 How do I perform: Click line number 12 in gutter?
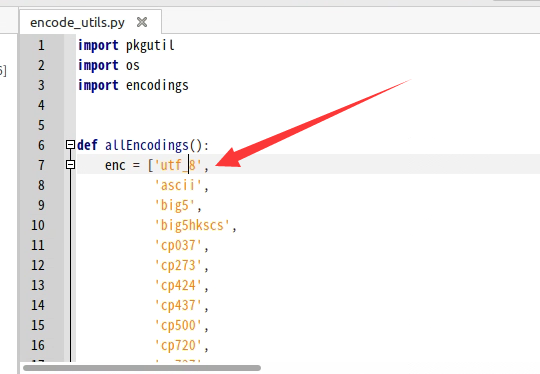pos(38,265)
